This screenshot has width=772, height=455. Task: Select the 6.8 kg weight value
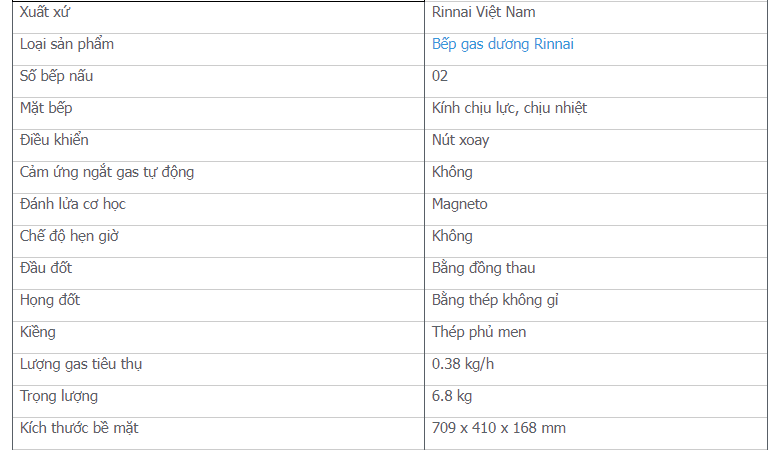coord(452,396)
